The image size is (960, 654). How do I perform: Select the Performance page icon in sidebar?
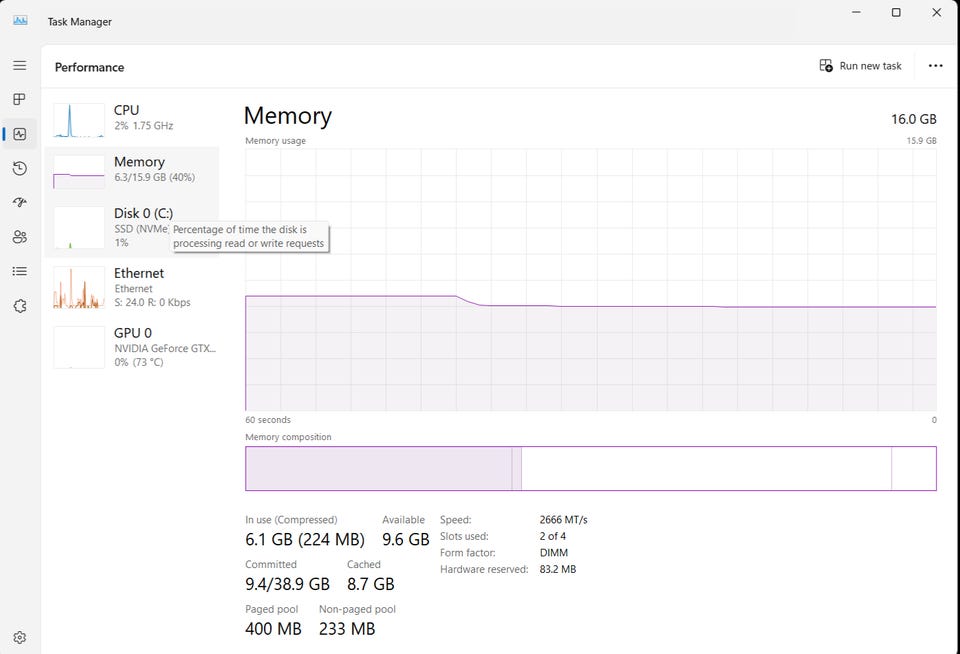(19, 134)
